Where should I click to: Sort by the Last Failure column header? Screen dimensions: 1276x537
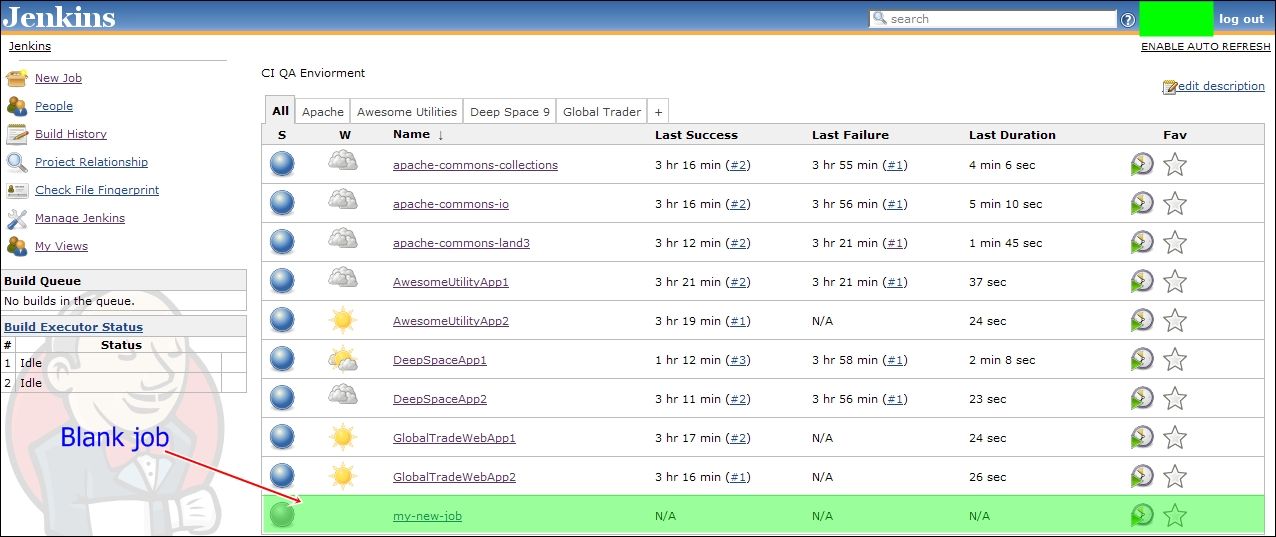pos(850,135)
